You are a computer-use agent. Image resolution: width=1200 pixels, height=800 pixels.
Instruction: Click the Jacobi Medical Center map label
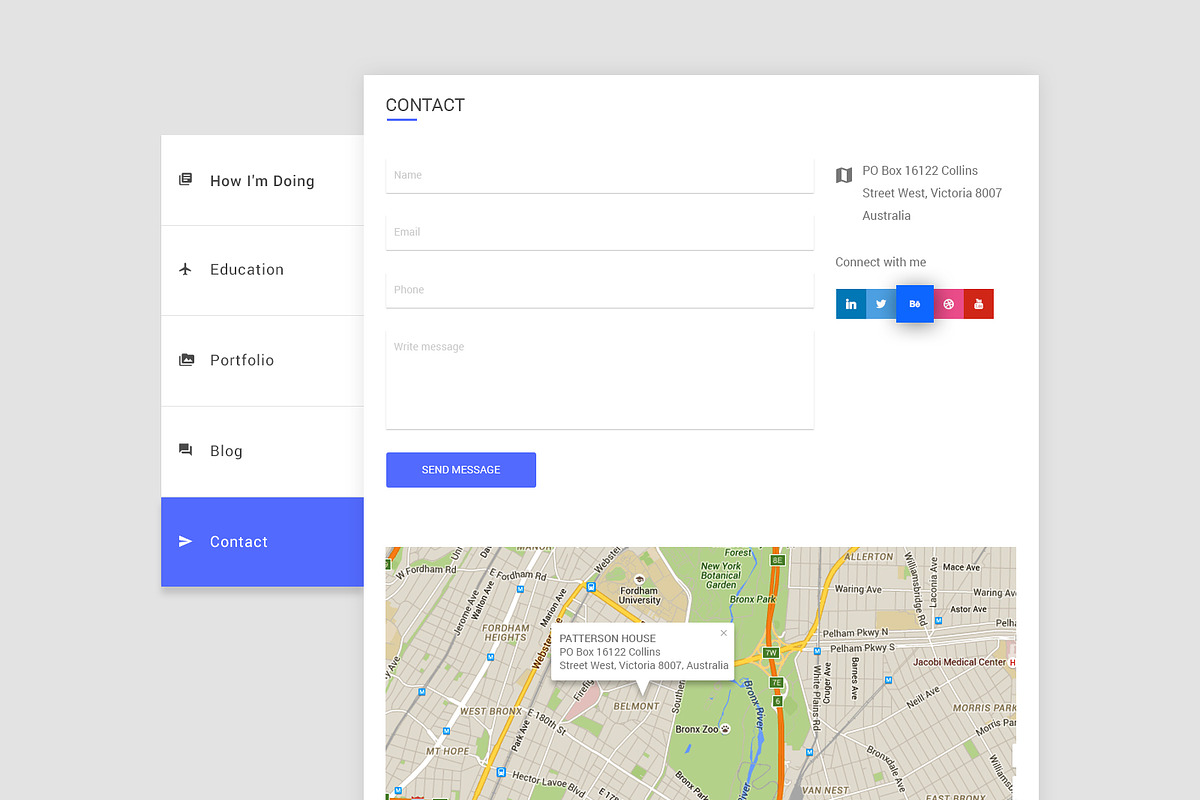click(959, 662)
